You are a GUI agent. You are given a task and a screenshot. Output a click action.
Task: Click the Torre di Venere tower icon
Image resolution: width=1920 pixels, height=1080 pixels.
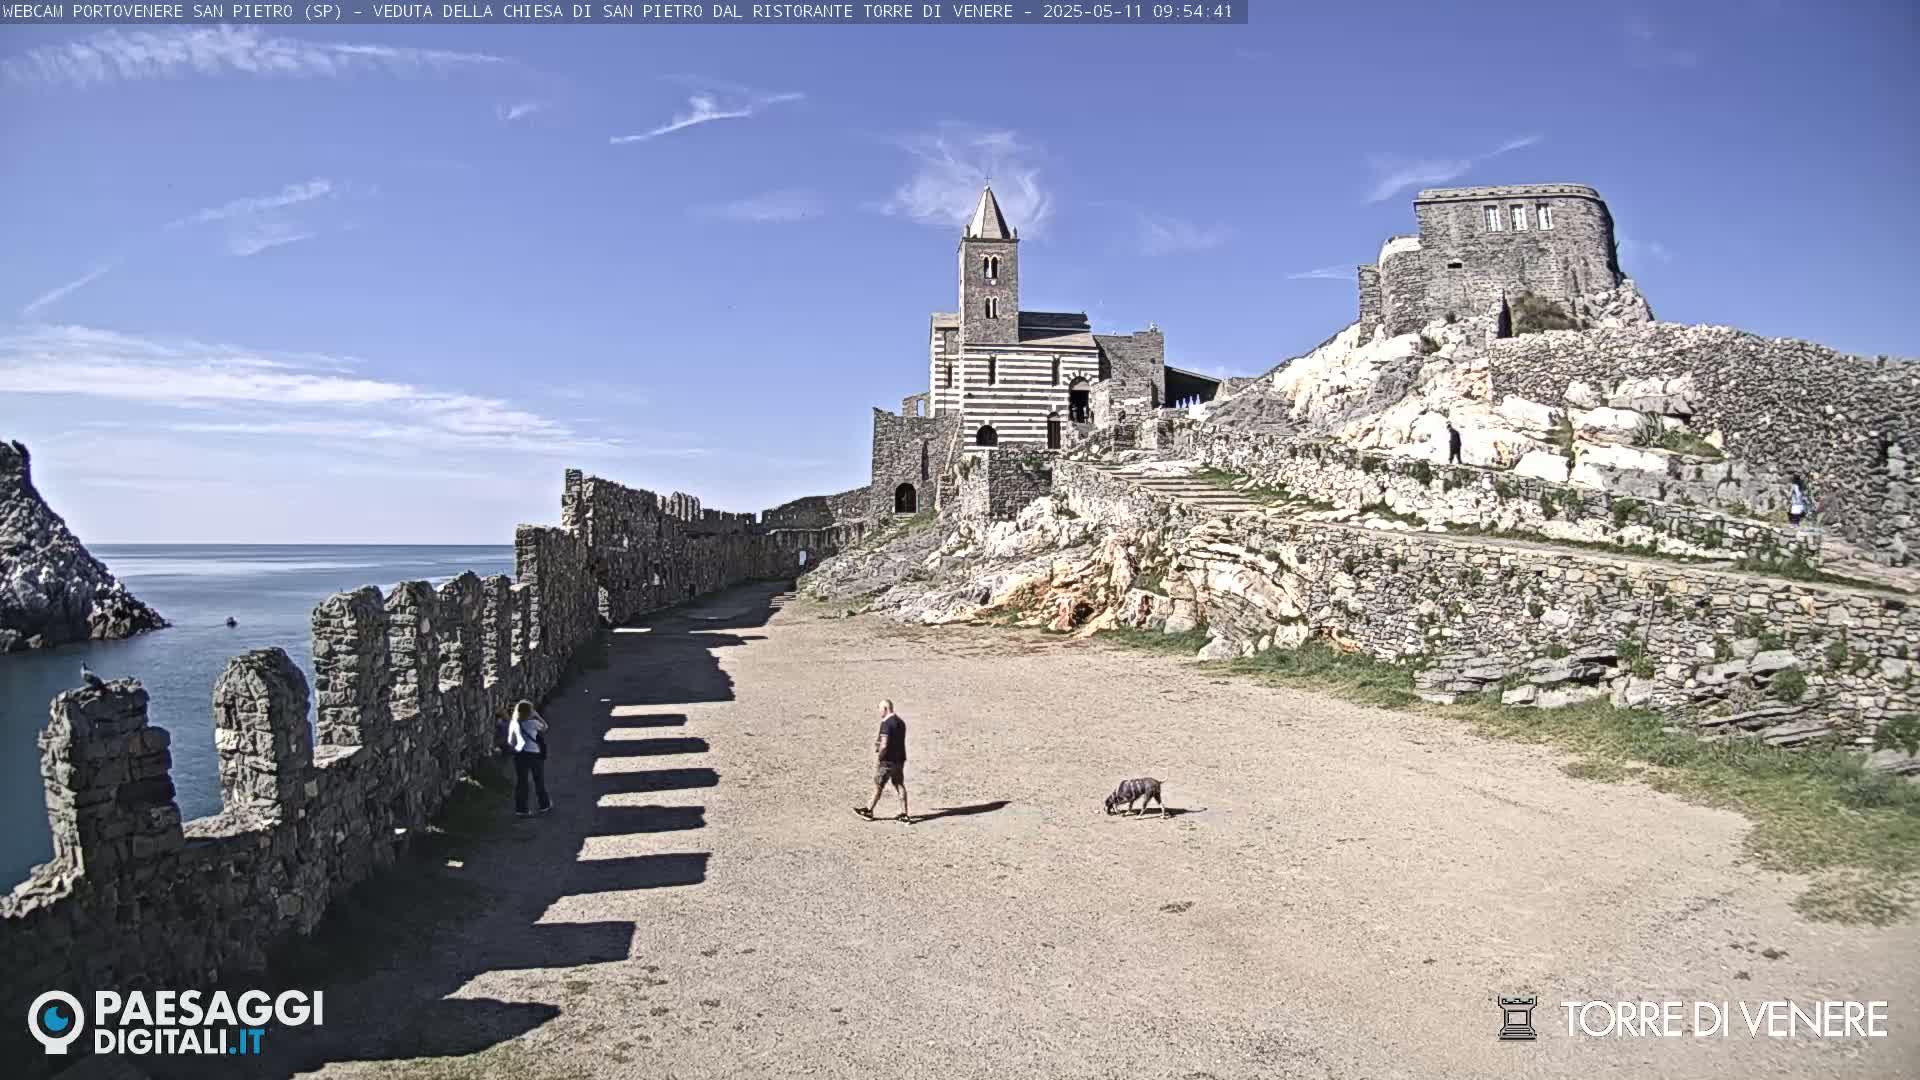(1516, 1018)
